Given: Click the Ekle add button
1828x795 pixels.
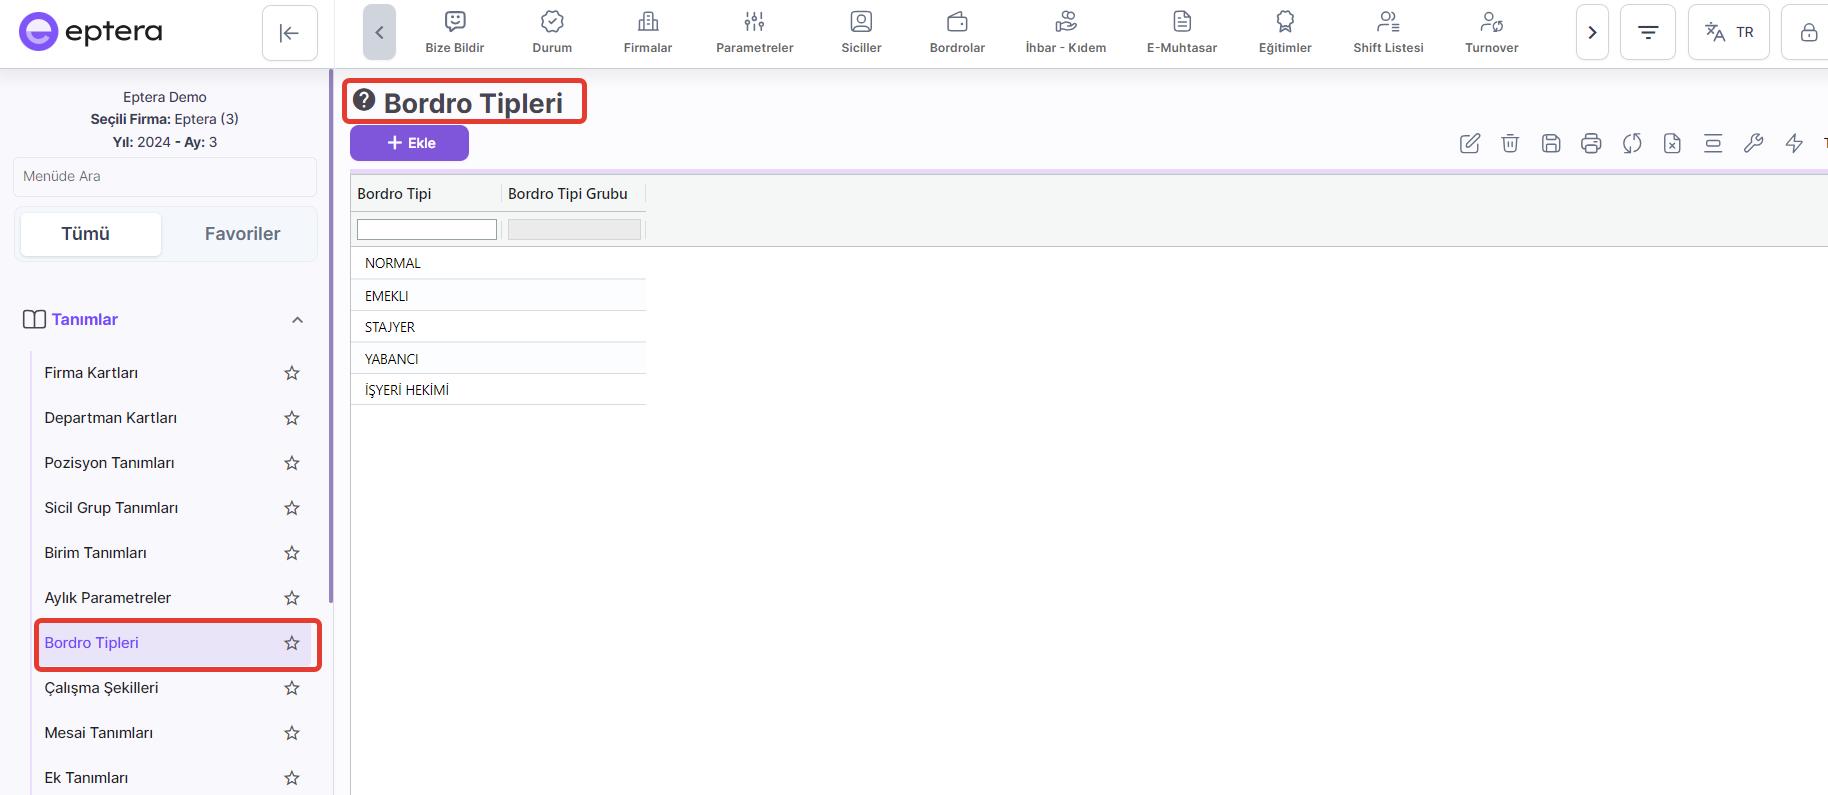Looking at the screenshot, I should coord(409,143).
